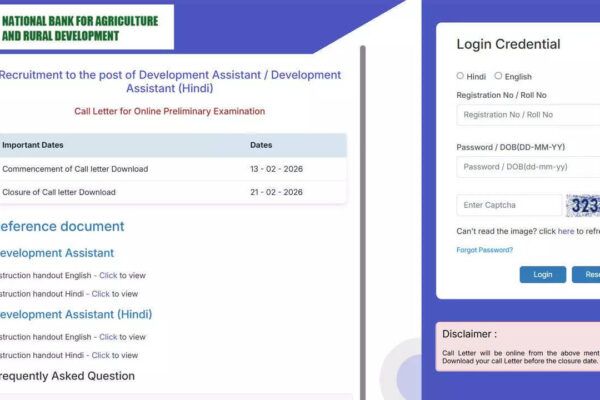The height and width of the screenshot is (400, 600).
Task: Click the 'Disclaimer :' heading
Action: point(470,334)
